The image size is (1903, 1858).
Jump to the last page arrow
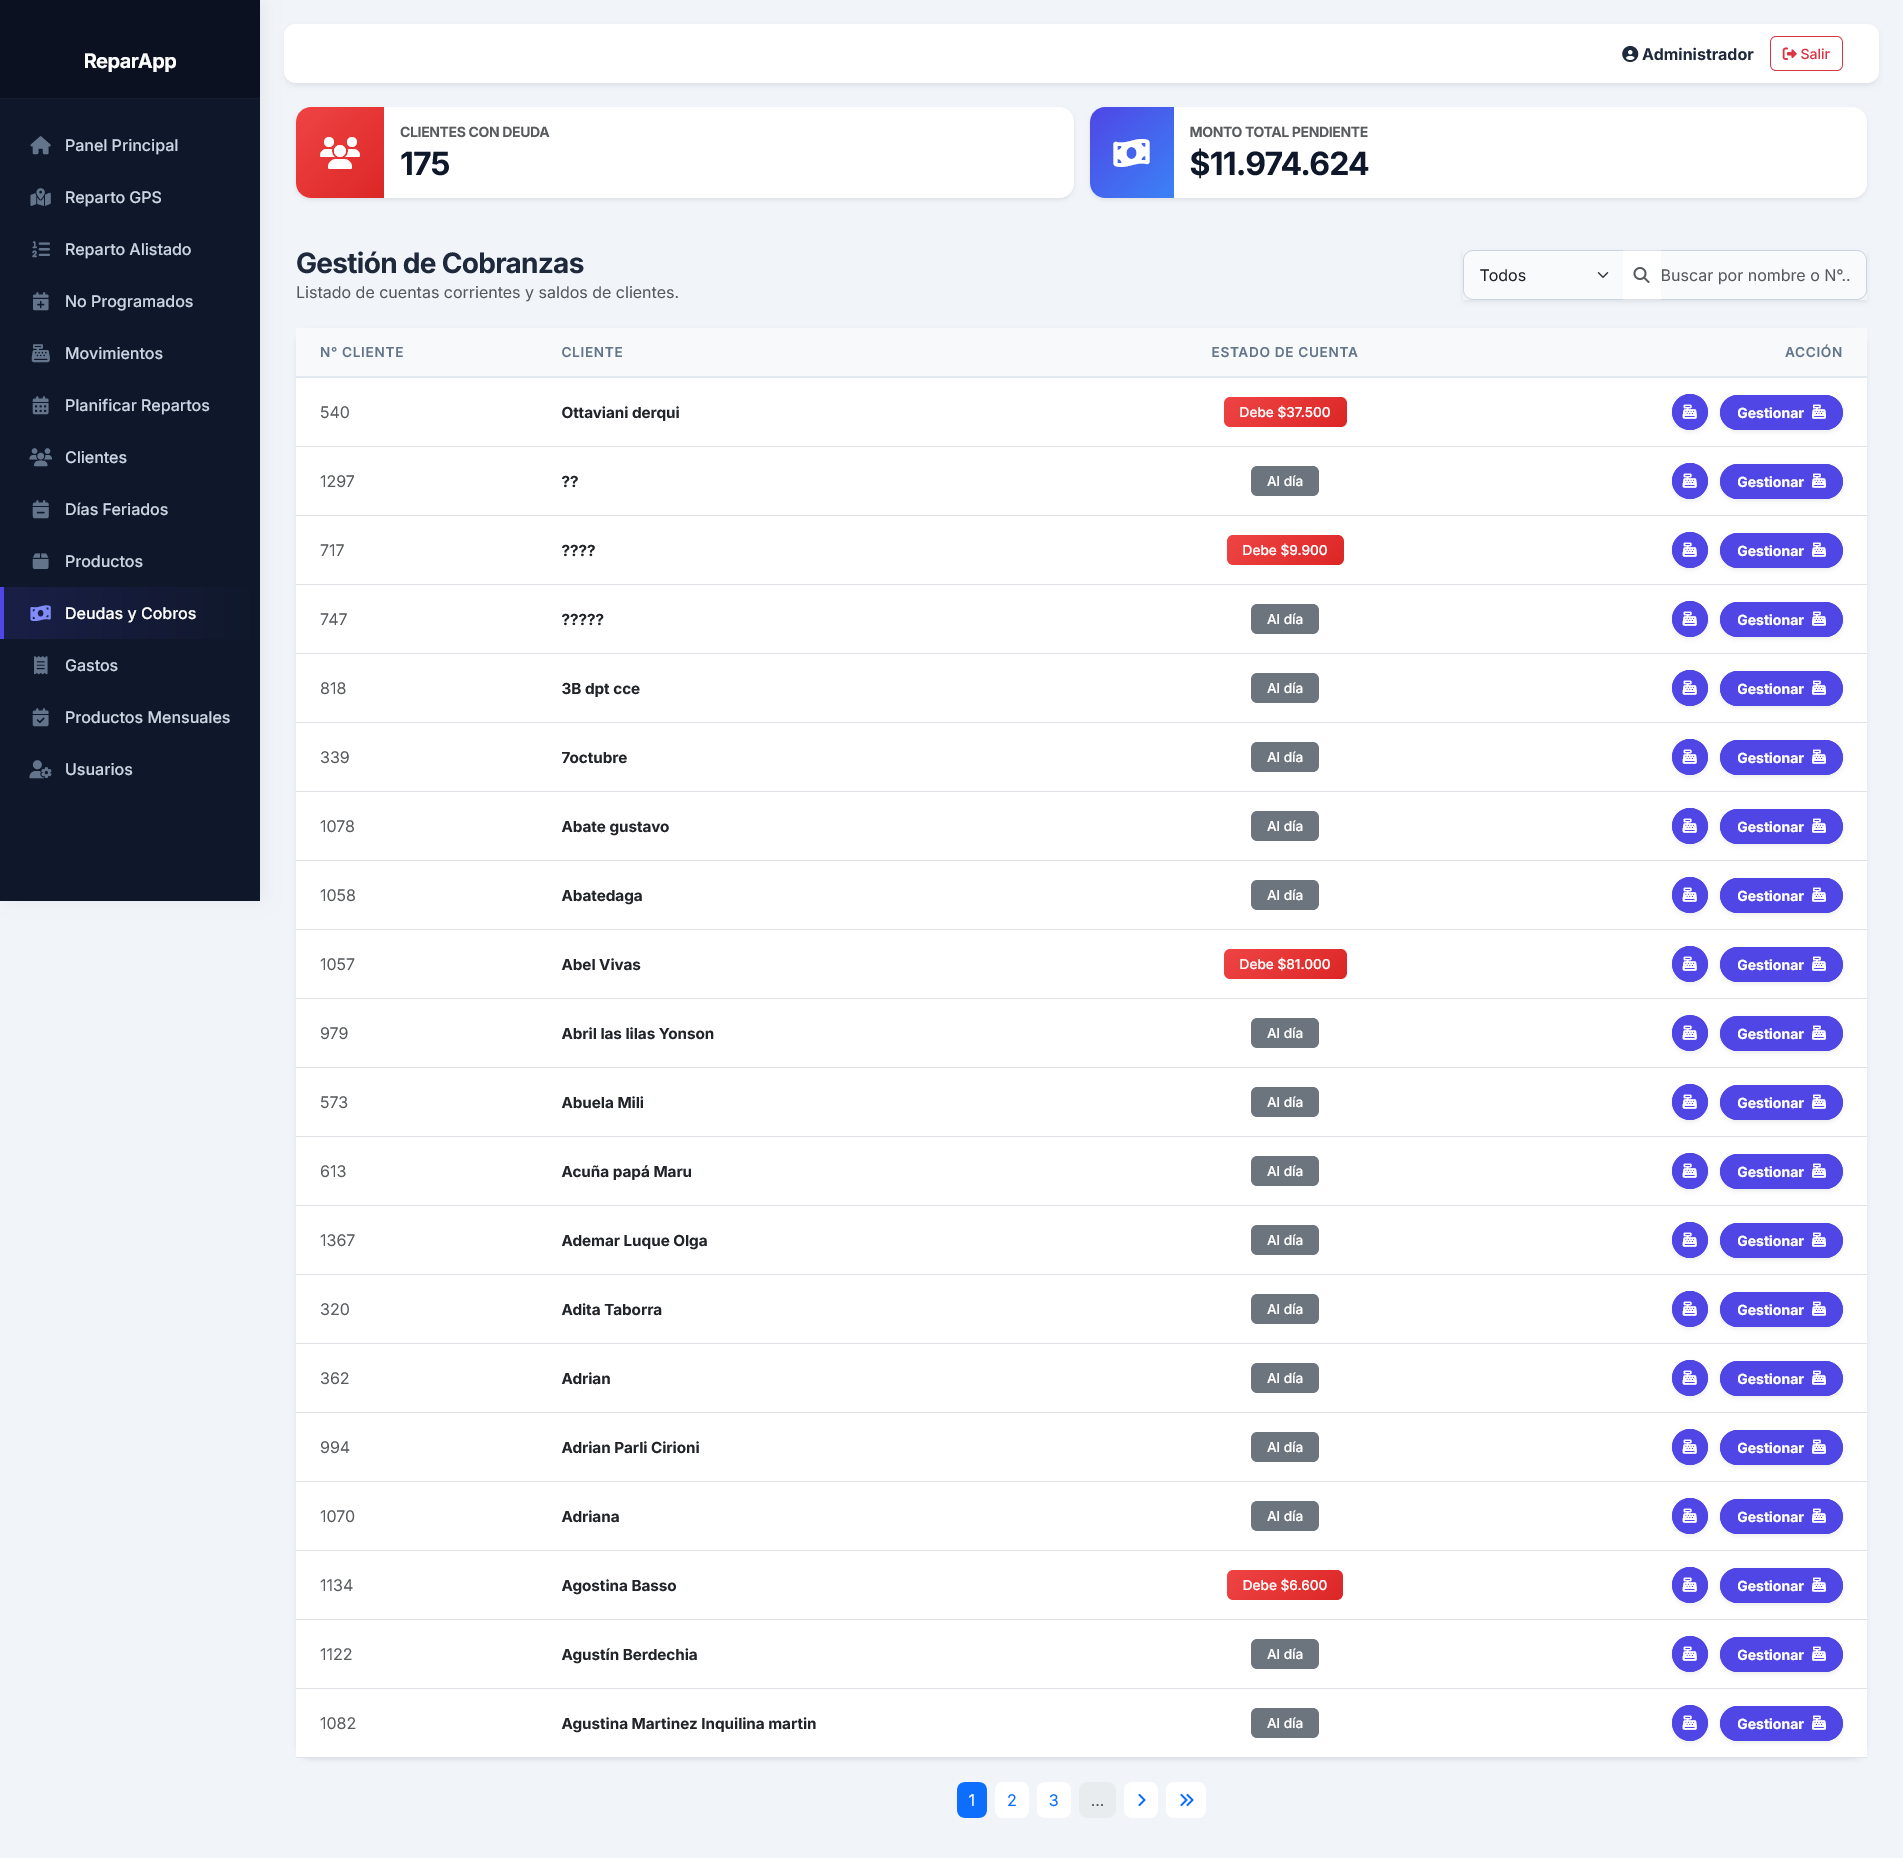tap(1186, 1800)
